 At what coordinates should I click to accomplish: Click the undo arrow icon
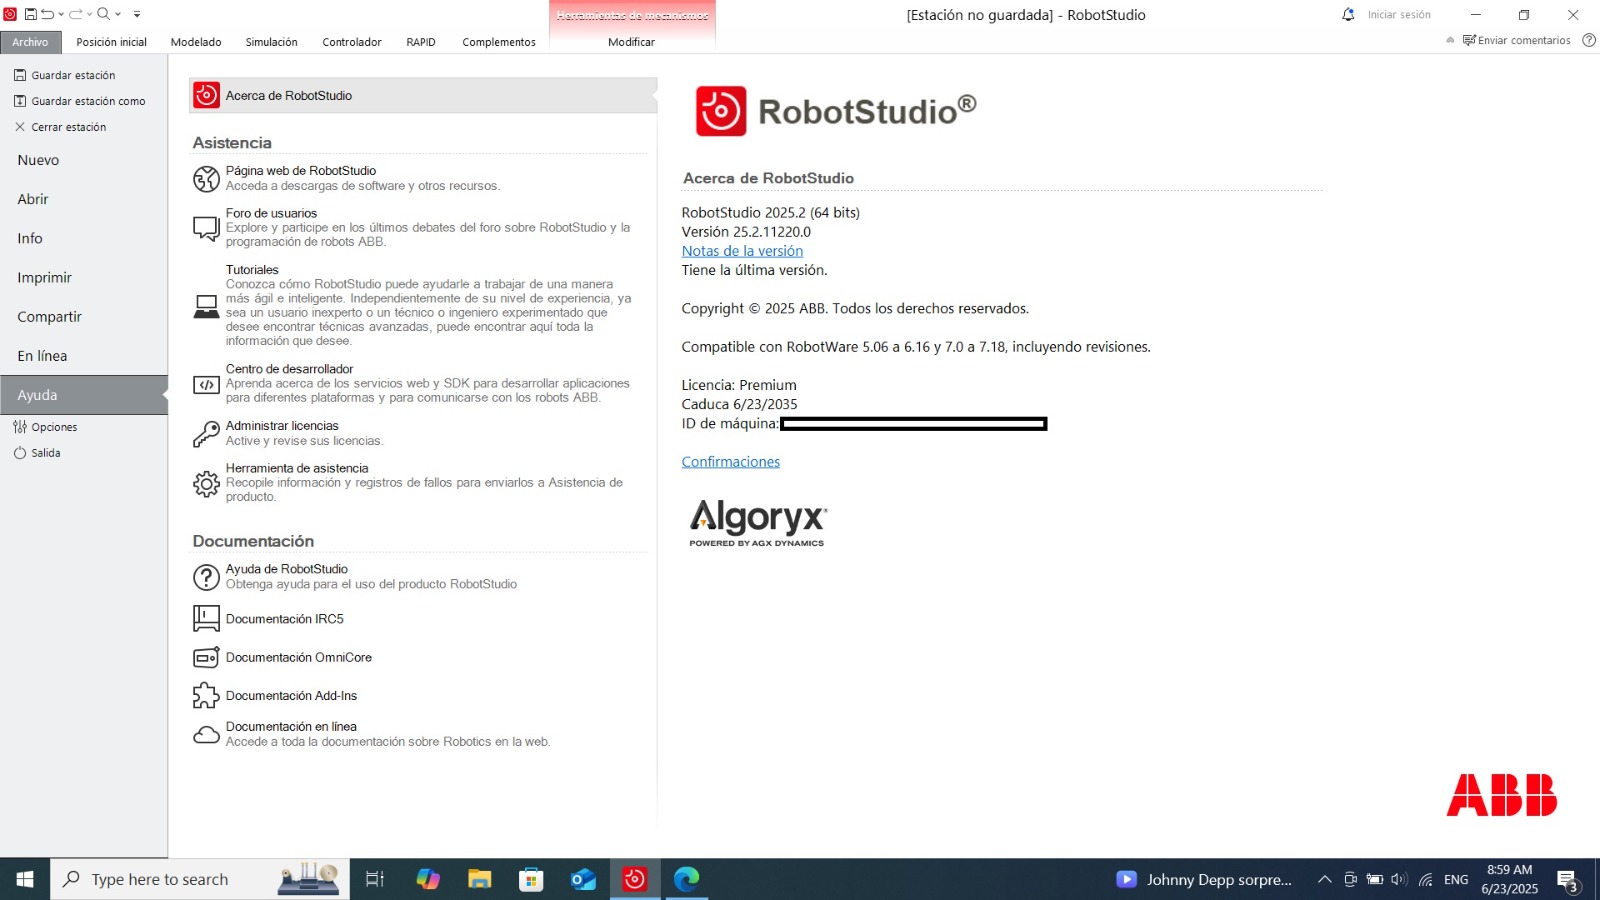(x=47, y=14)
